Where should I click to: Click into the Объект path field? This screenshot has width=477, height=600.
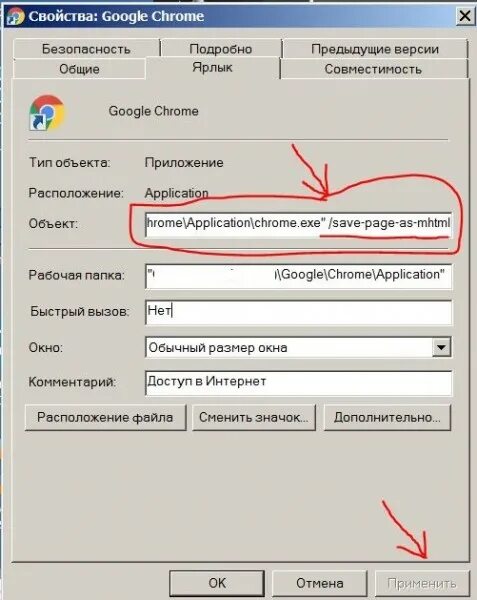tap(298, 224)
